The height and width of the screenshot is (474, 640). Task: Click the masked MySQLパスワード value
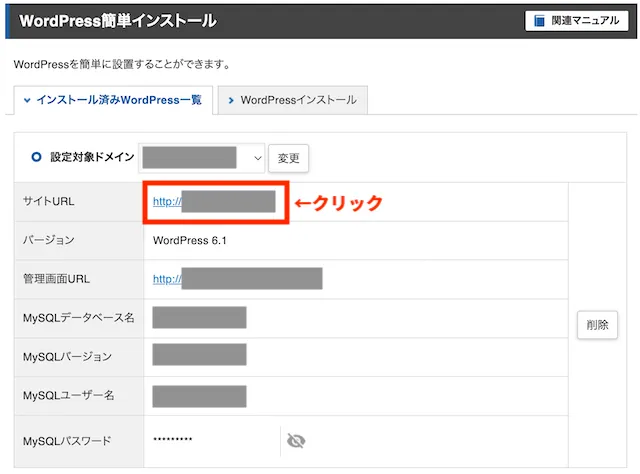[x=173, y=439]
